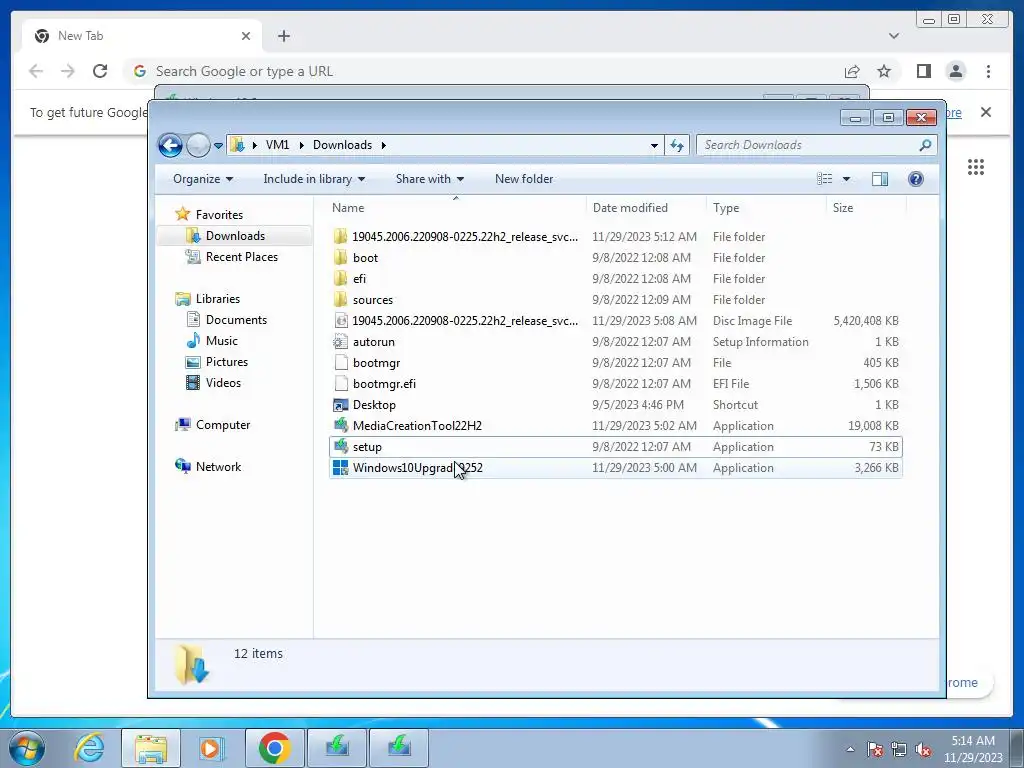Sort files by the Name column header
Viewport: 1024px width, 768px height.
(x=456, y=208)
